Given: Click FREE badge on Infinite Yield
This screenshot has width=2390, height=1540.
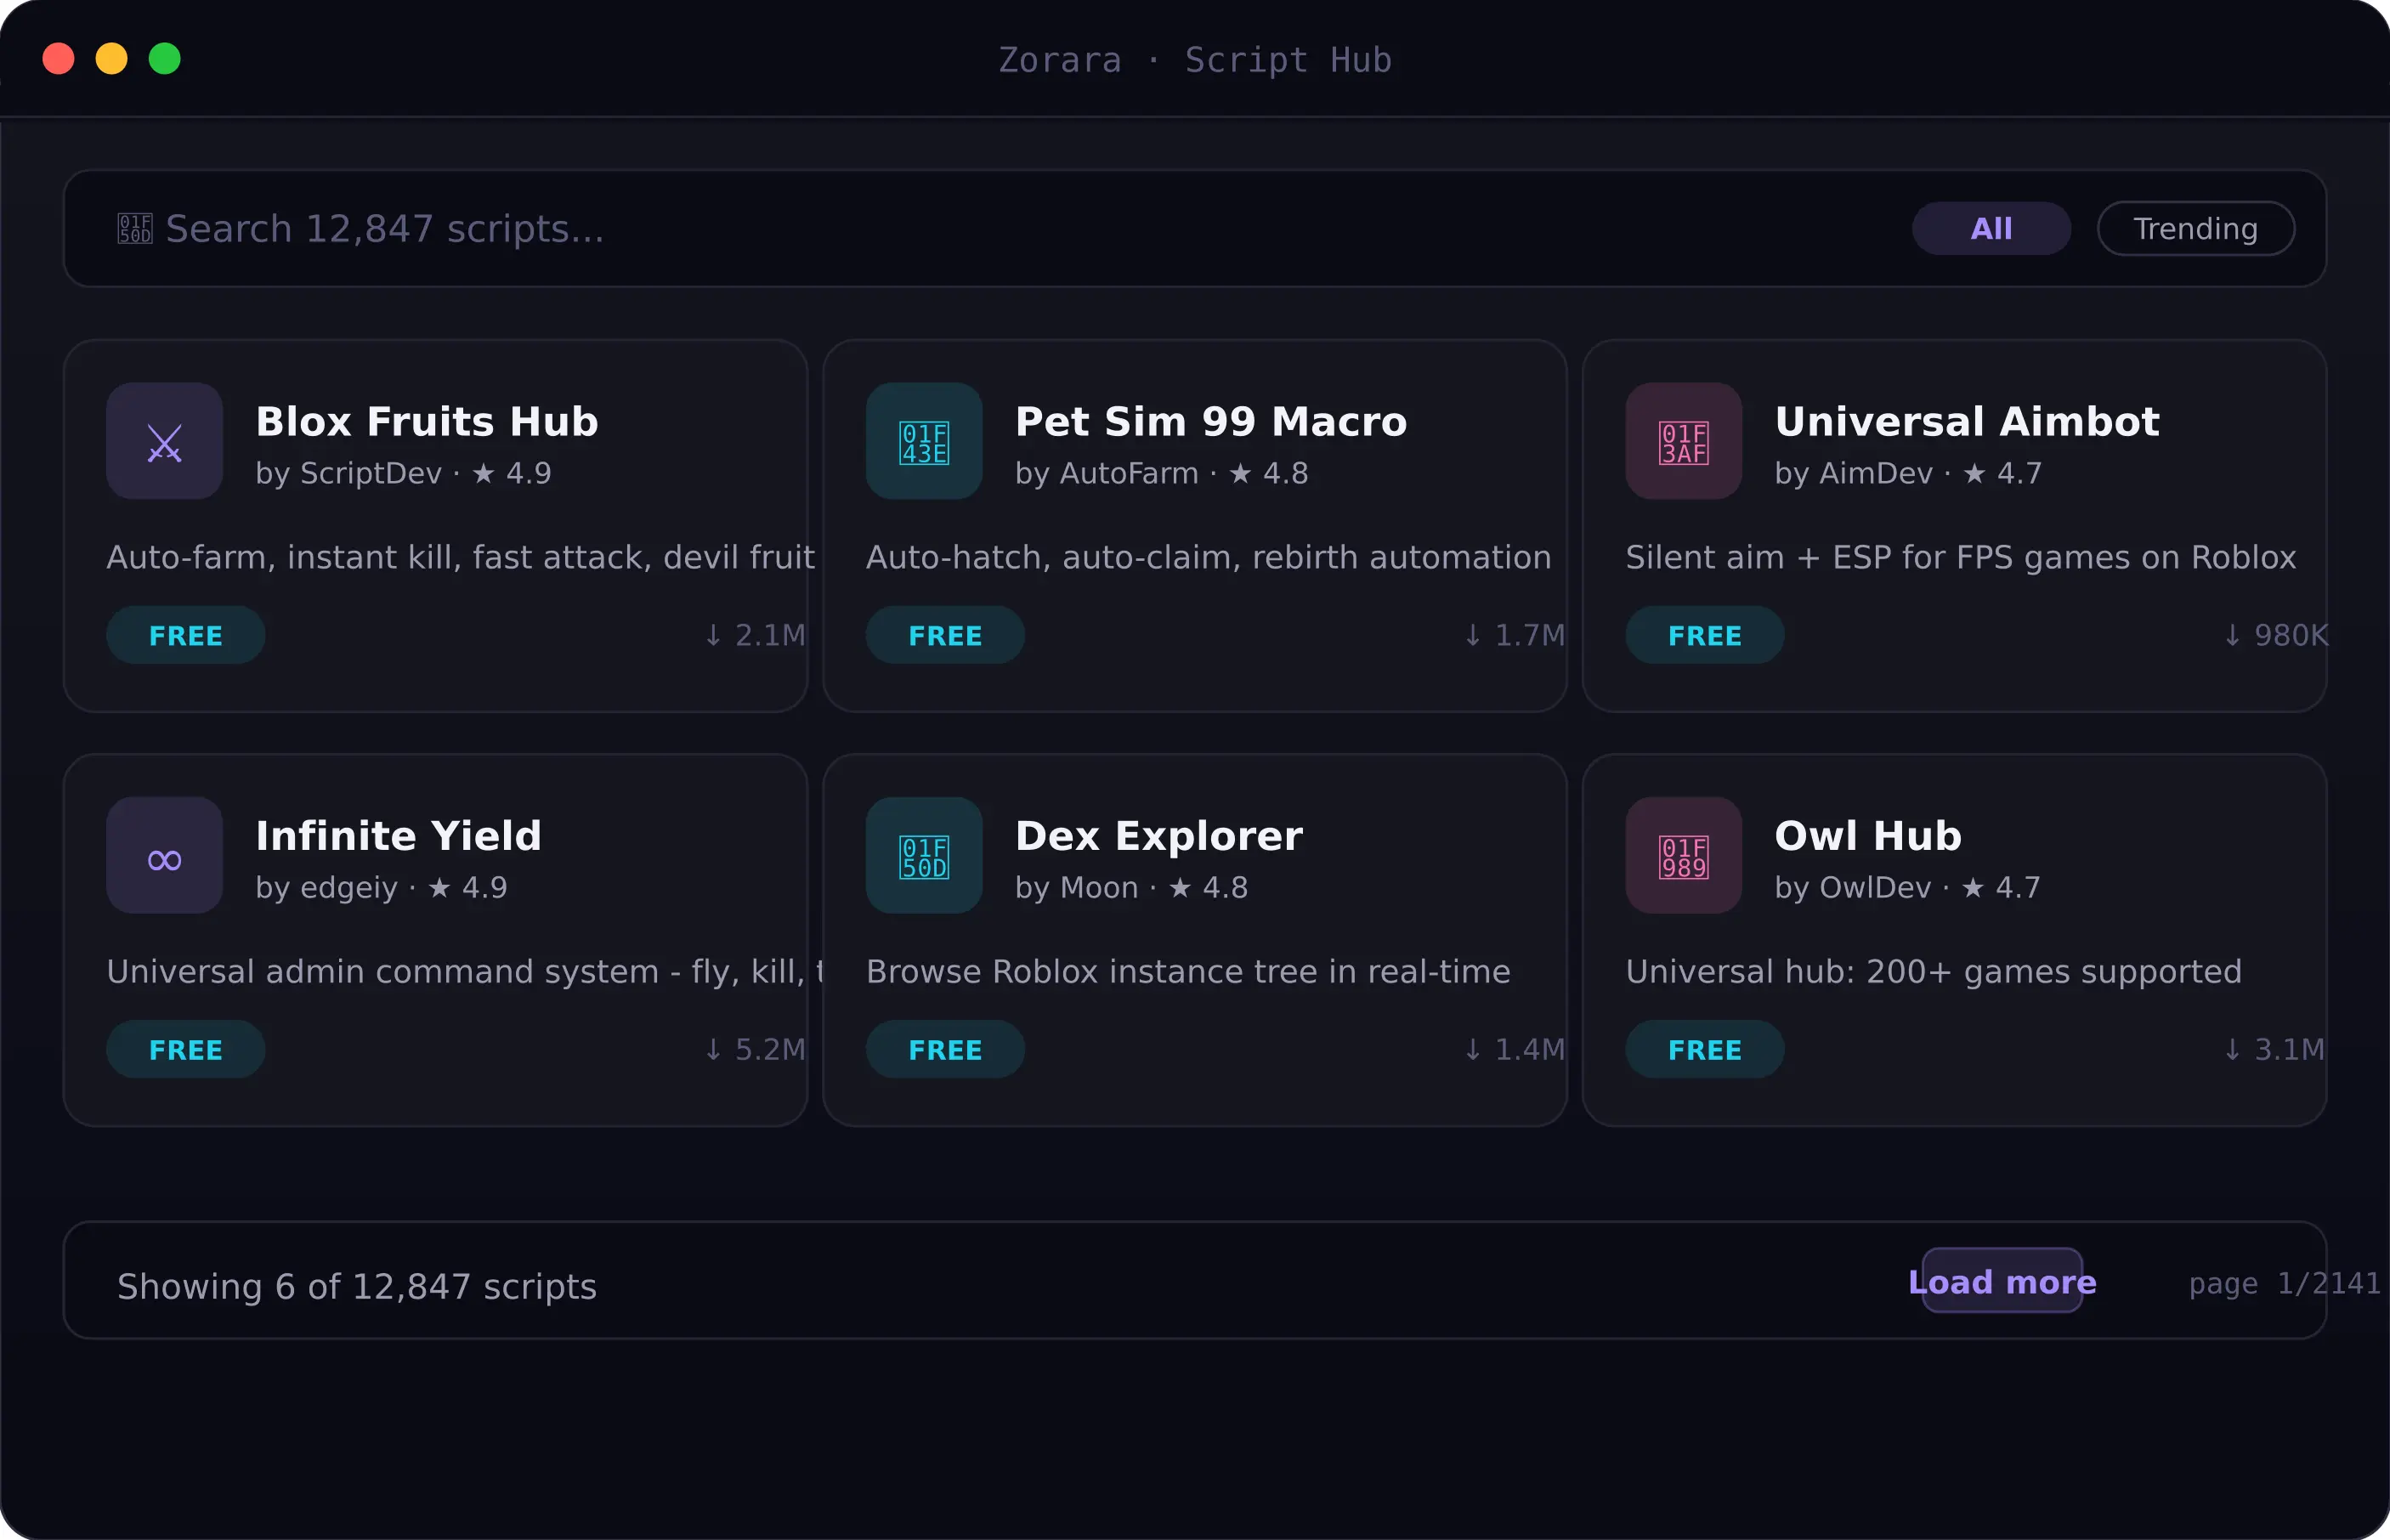Looking at the screenshot, I should pos(186,1049).
